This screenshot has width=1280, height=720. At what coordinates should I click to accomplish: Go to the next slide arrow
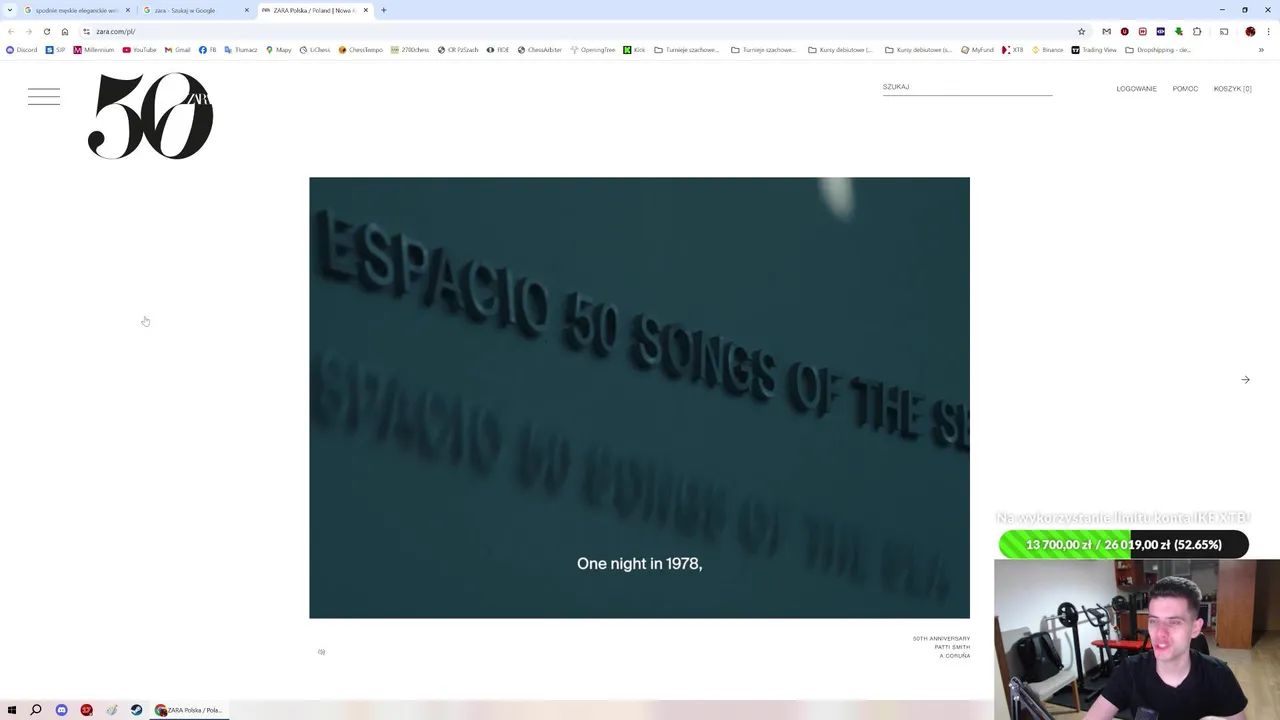click(1245, 380)
